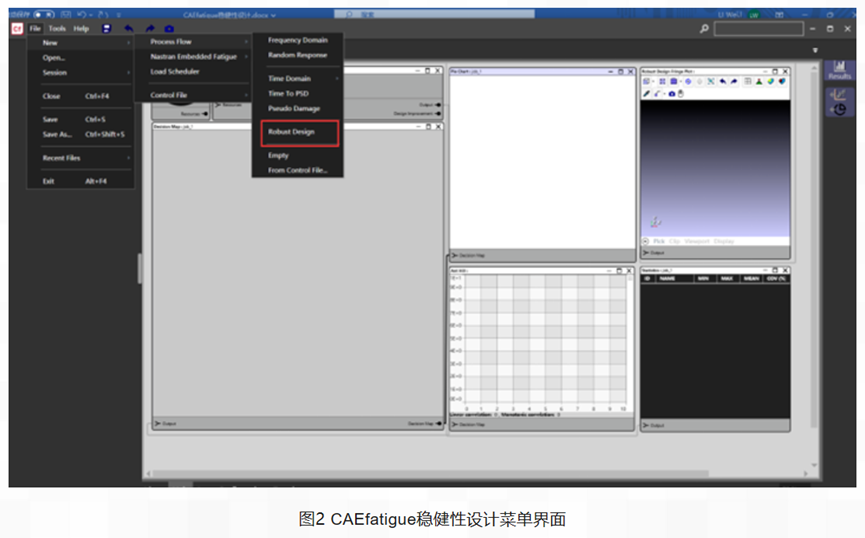The width and height of the screenshot is (865, 538).
Task: Click the Viewport tab under the fringe plot
Action: click(x=697, y=241)
